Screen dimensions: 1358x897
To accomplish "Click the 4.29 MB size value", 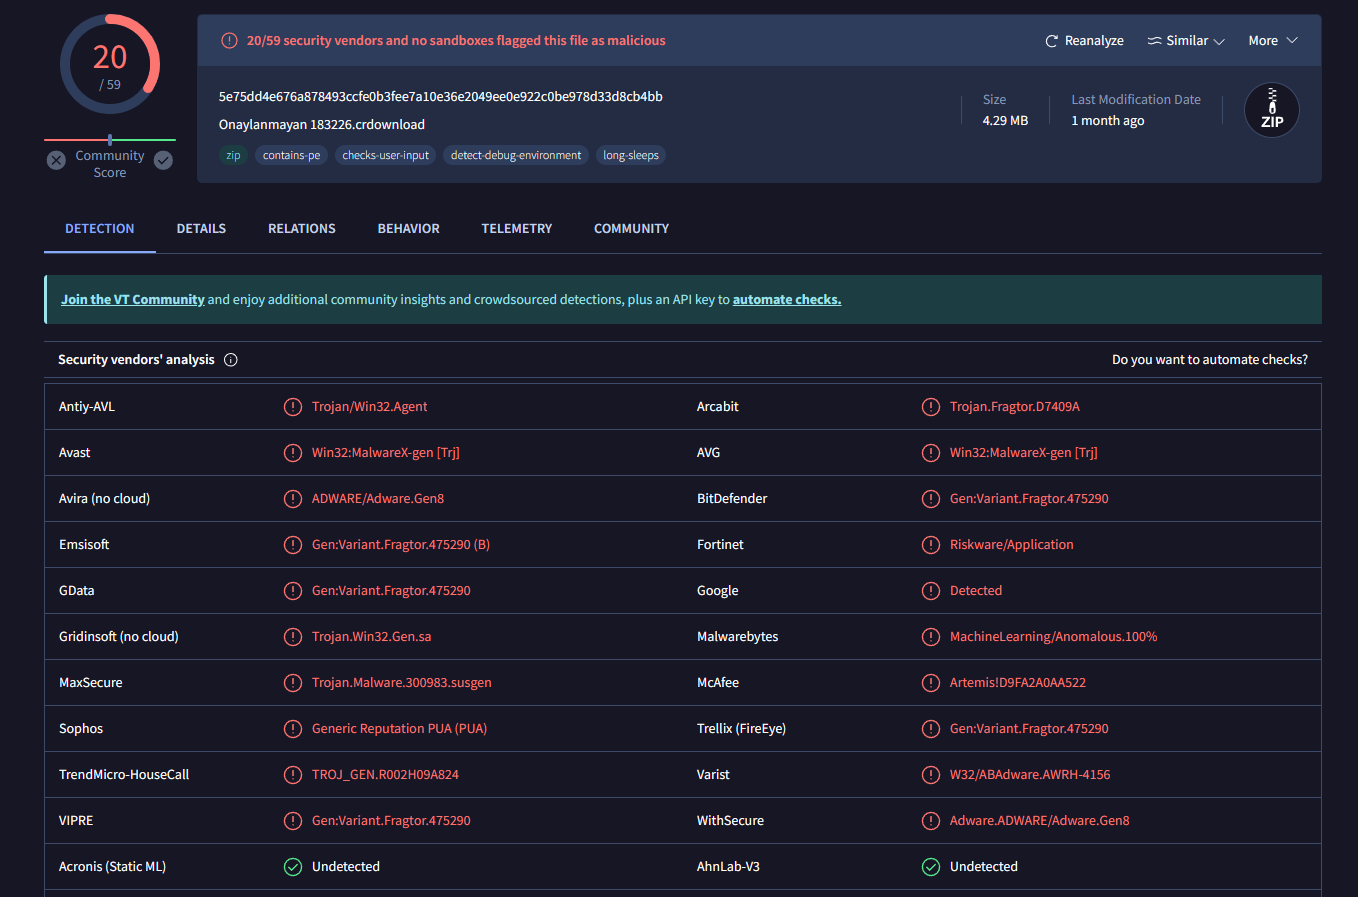I will coord(1005,121).
